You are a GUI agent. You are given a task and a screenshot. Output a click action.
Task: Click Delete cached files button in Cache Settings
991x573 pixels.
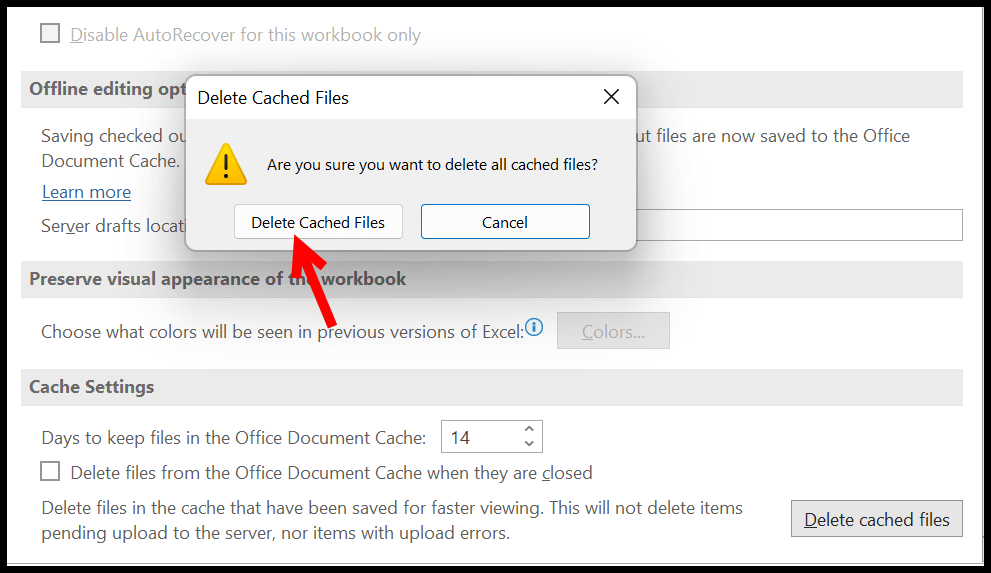point(877,519)
